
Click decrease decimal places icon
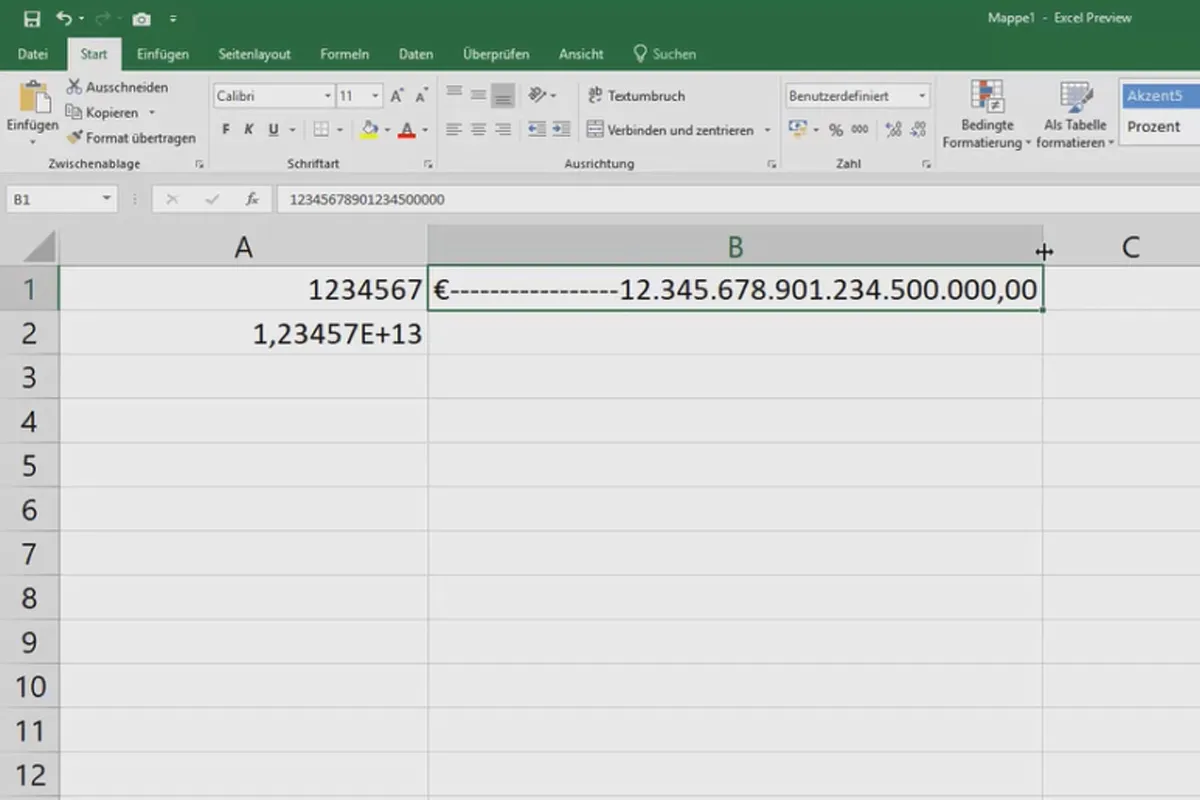click(x=918, y=130)
